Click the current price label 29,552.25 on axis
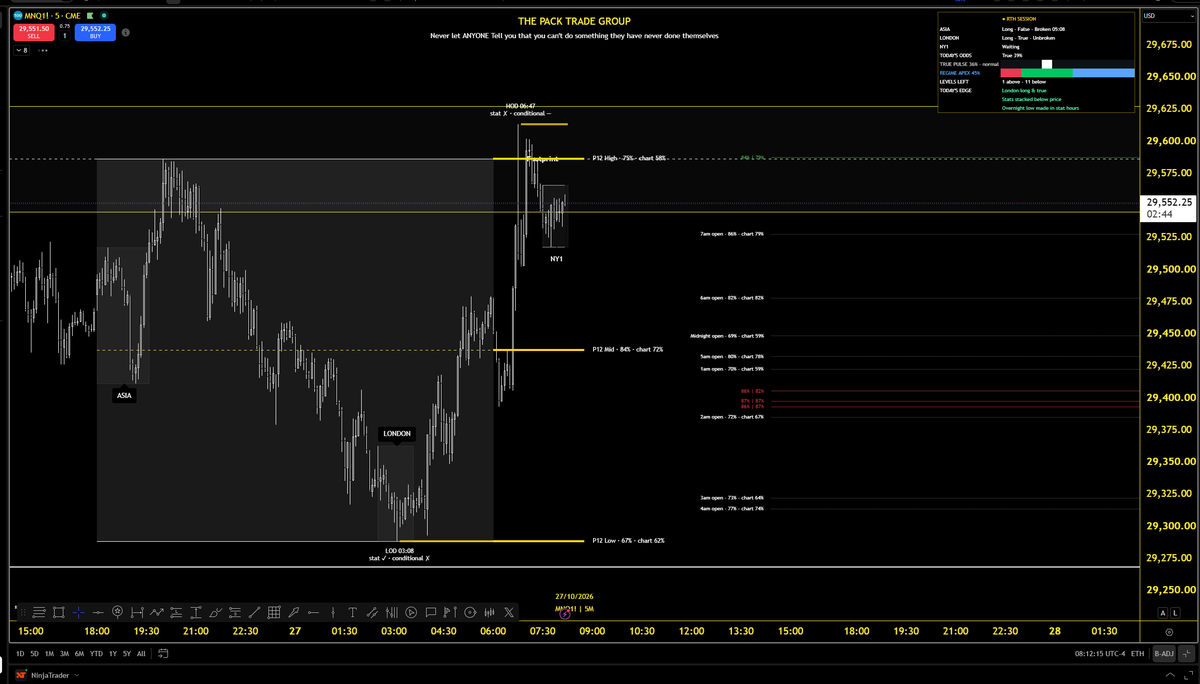Viewport: 1200px width, 684px height. tap(1168, 202)
